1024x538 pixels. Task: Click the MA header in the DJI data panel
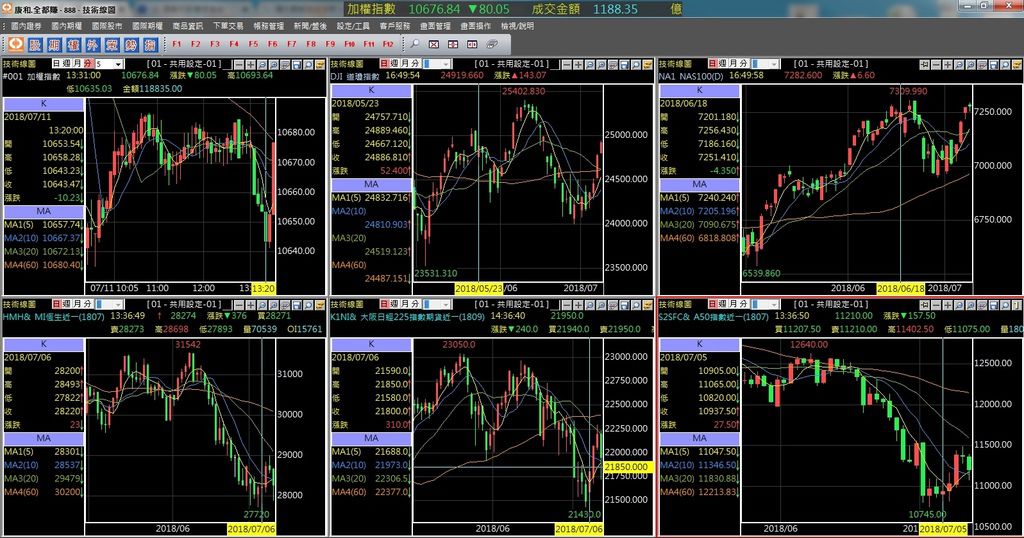[x=372, y=184]
